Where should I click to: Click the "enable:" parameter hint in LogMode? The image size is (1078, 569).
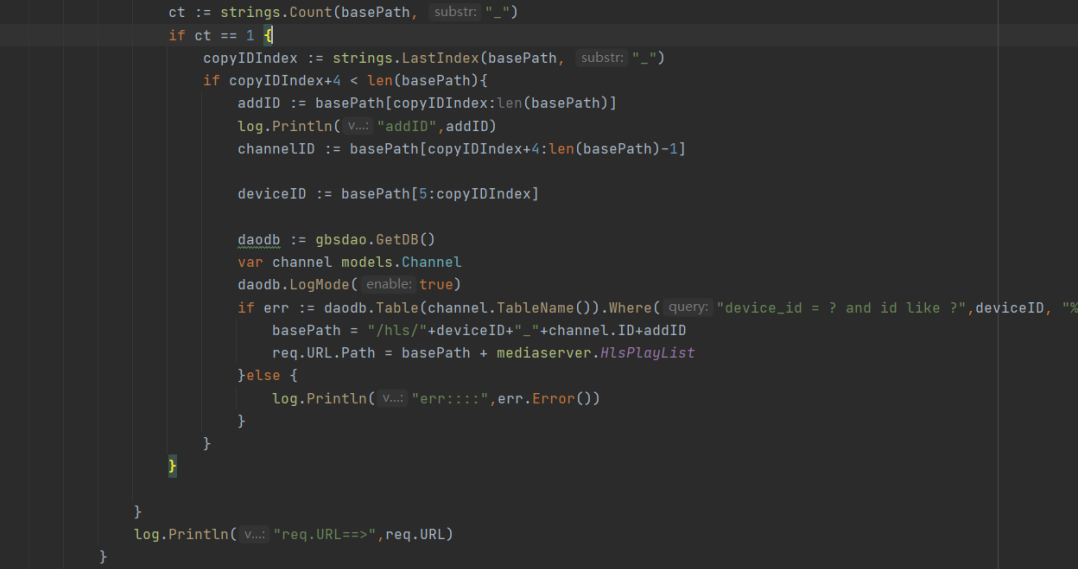point(388,284)
